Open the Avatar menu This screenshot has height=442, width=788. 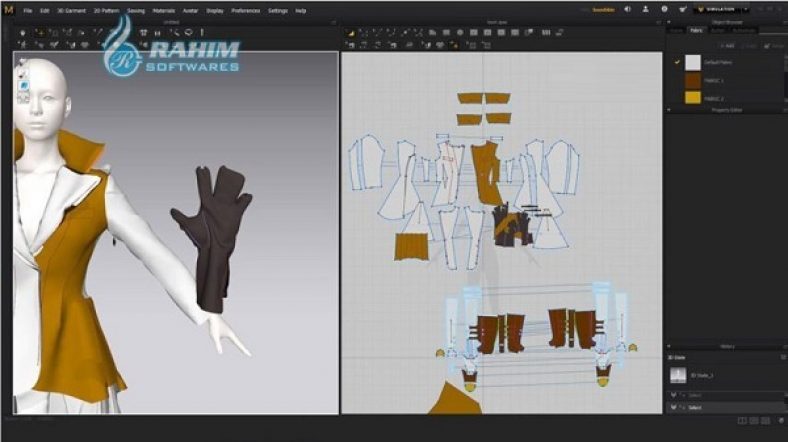(189, 10)
